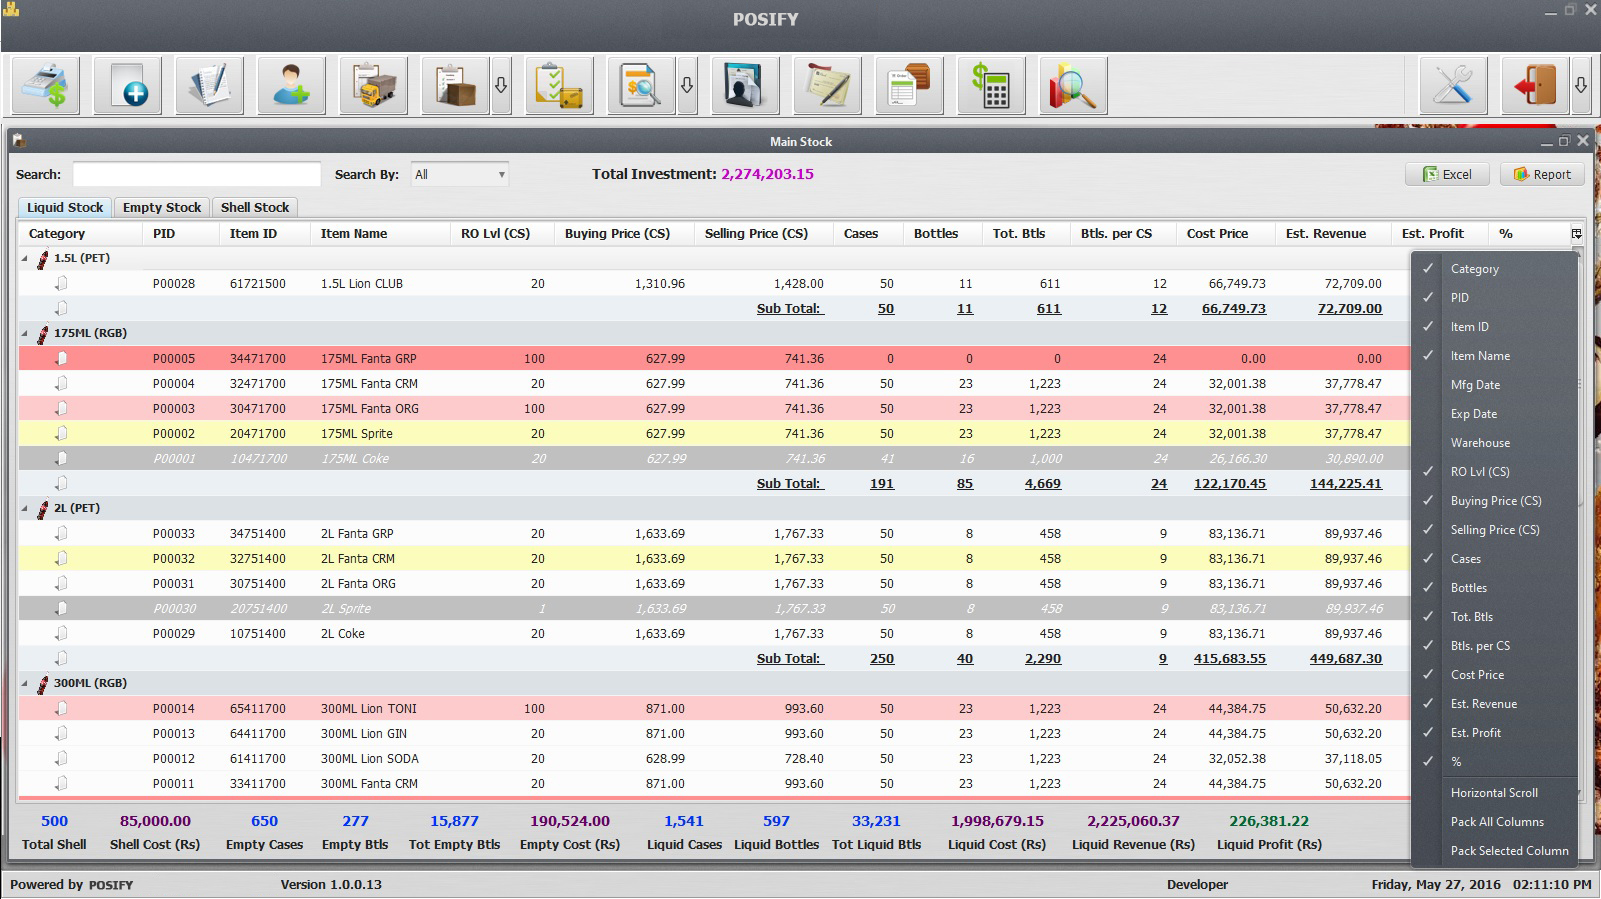Sort by the Buying Price (CS) header

pyautogui.click(x=624, y=234)
